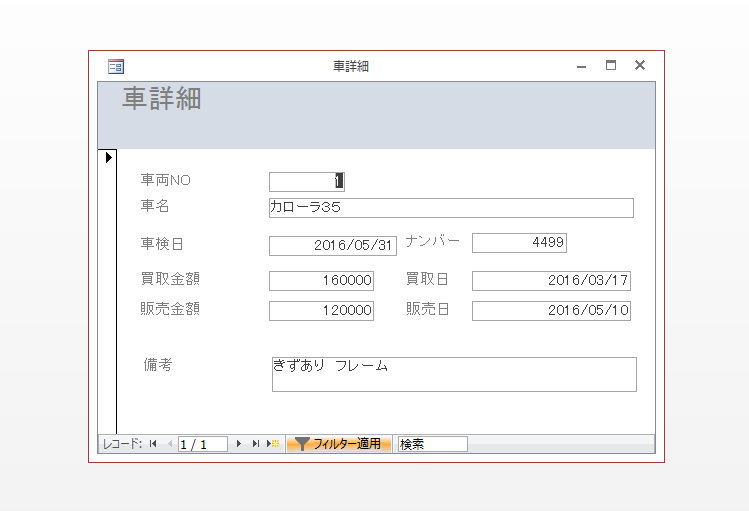Focus the ナンバー field
The image size is (749, 511).
pyautogui.click(x=518, y=243)
